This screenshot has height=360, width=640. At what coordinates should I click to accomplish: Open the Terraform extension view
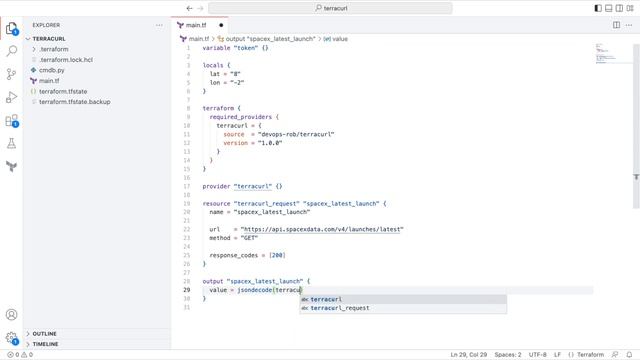(x=11, y=166)
